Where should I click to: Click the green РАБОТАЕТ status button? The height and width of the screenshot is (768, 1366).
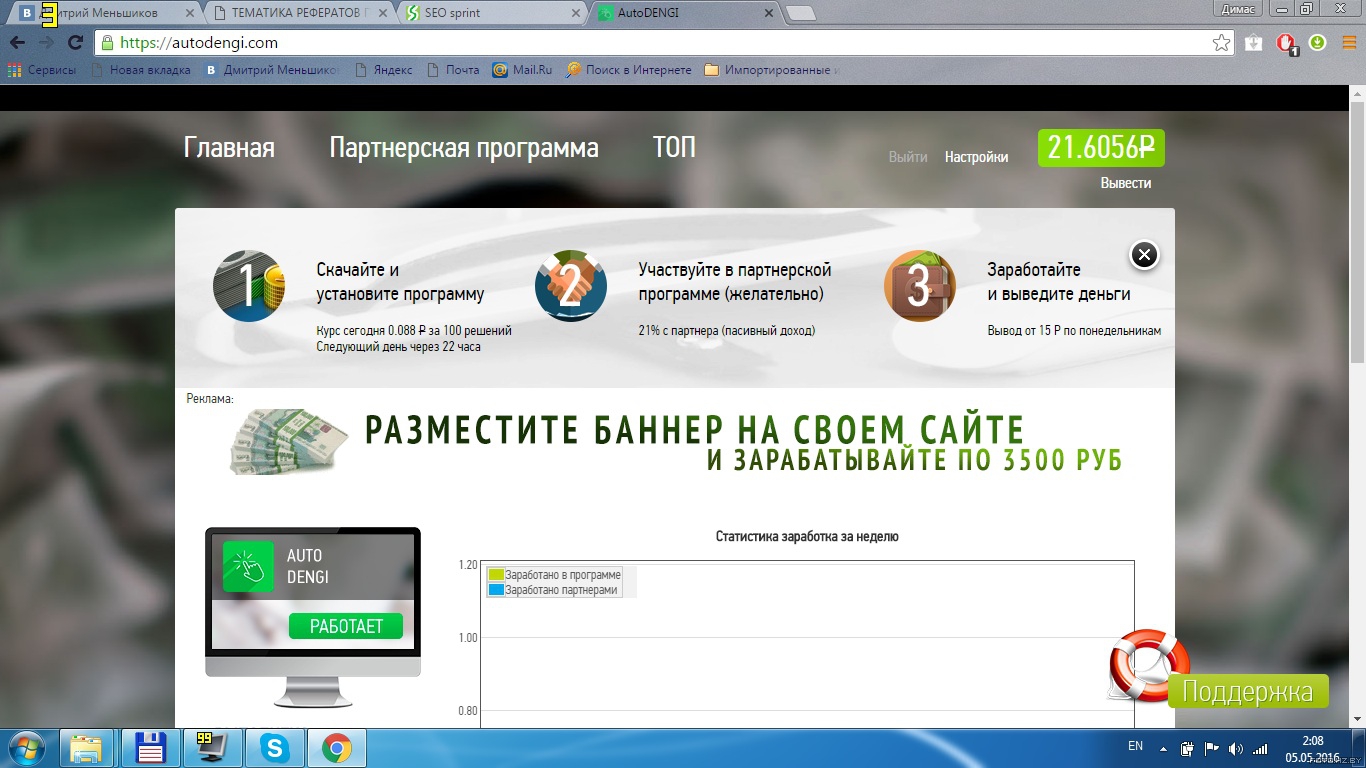coord(346,626)
